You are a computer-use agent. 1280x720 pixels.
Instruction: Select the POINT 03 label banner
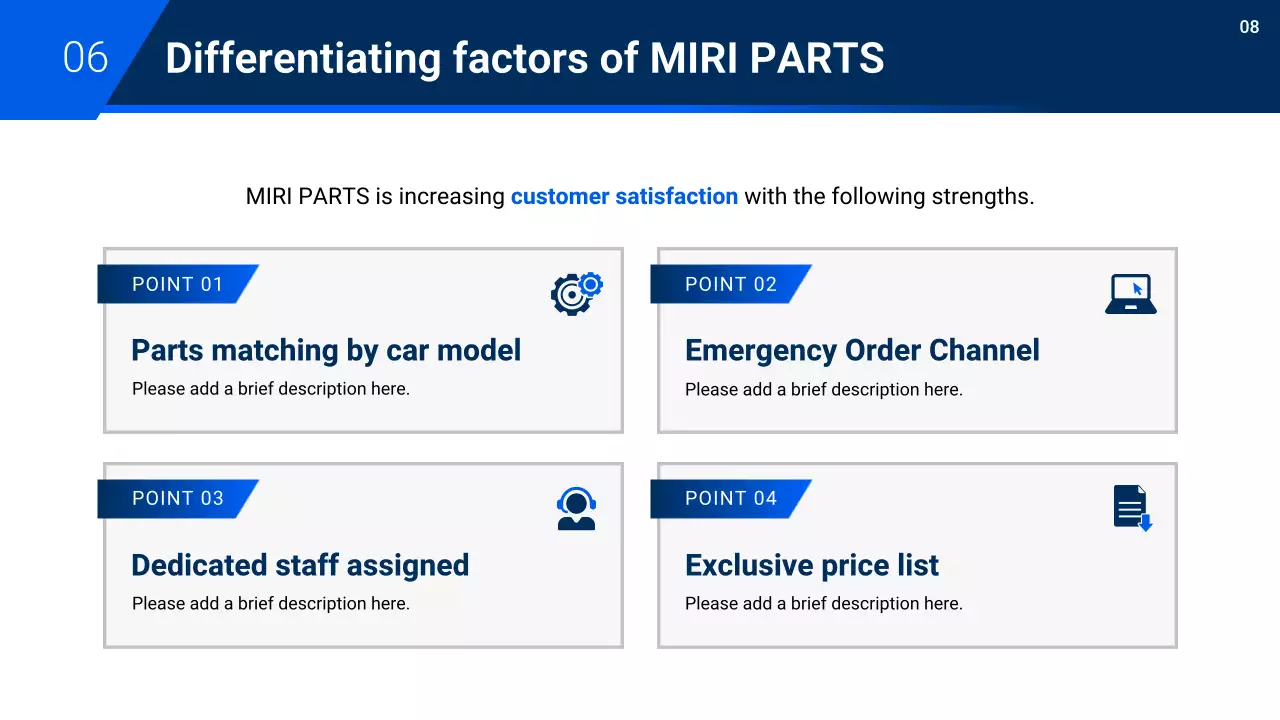pyautogui.click(x=177, y=499)
